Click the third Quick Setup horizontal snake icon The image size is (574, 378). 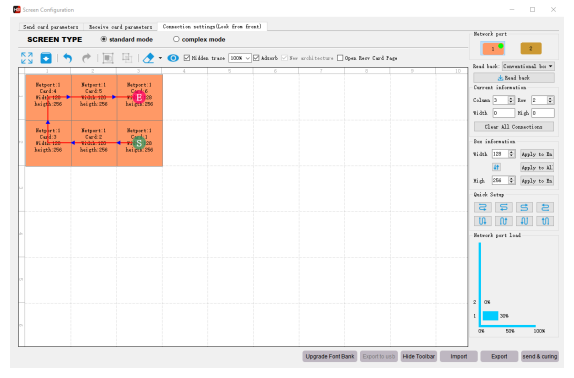(524, 207)
